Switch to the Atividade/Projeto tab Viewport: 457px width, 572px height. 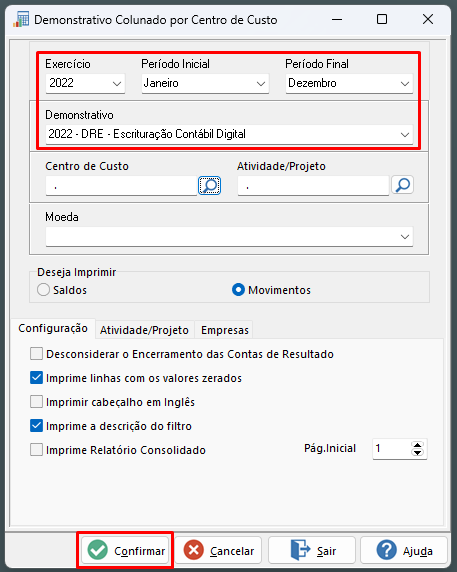coord(144,330)
